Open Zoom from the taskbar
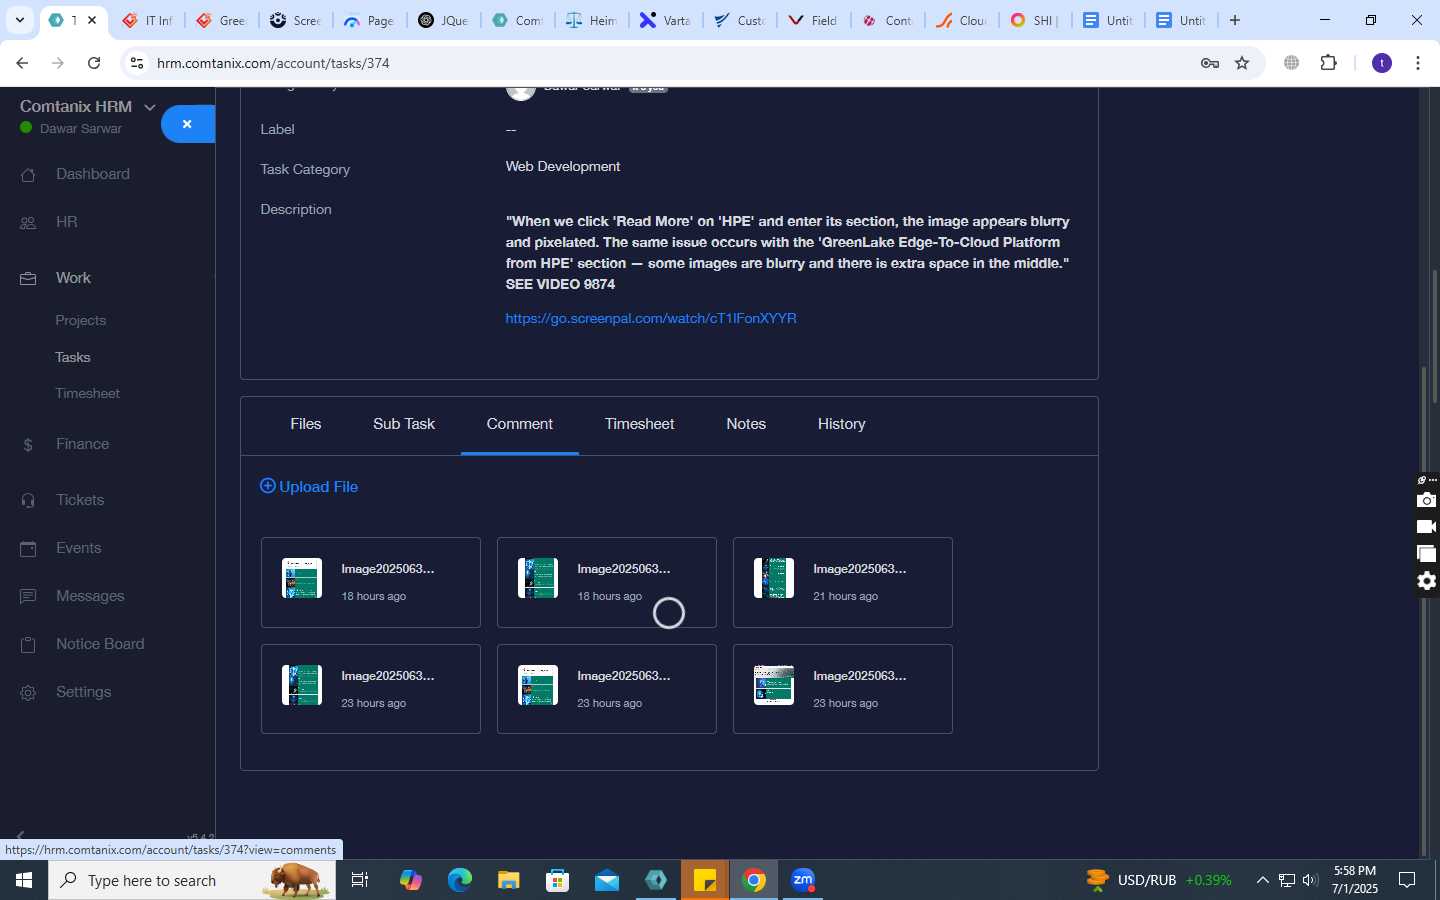Viewport: 1440px width, 900px height. click(803, 880)
